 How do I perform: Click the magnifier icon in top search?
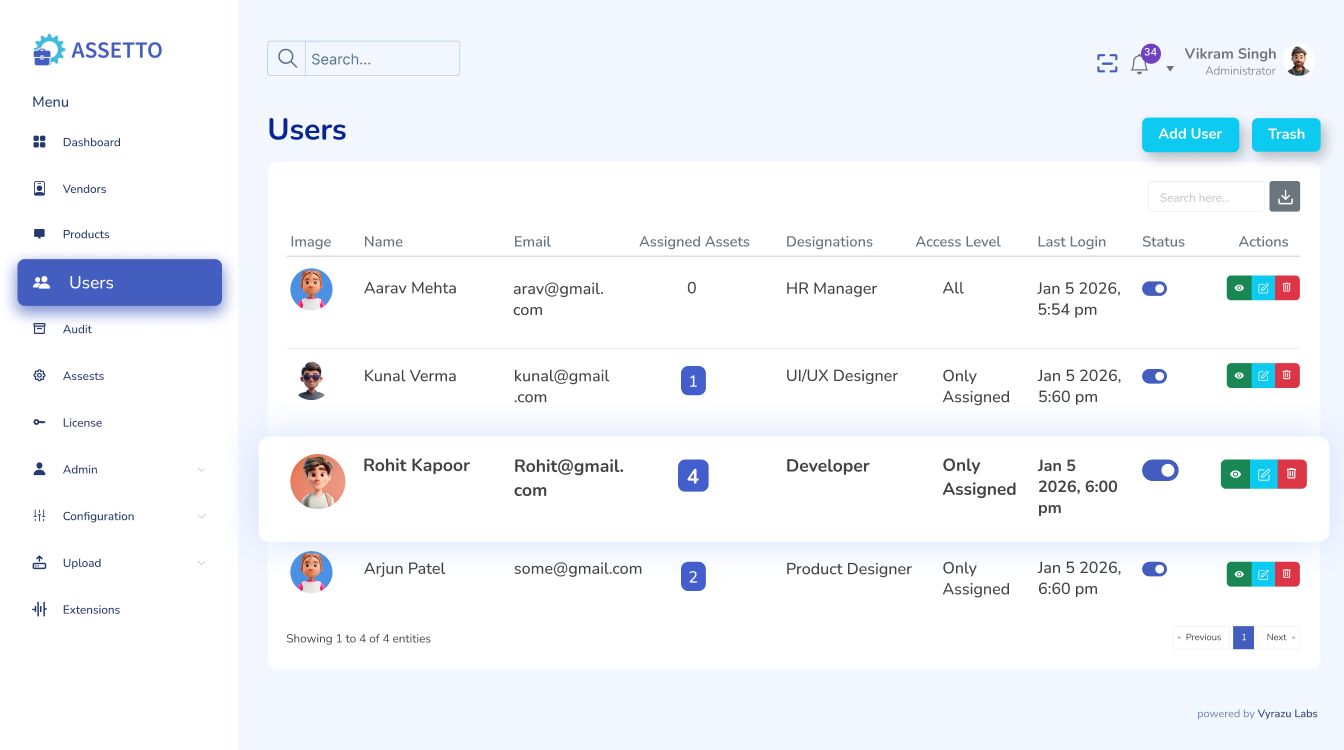(287, 59)
